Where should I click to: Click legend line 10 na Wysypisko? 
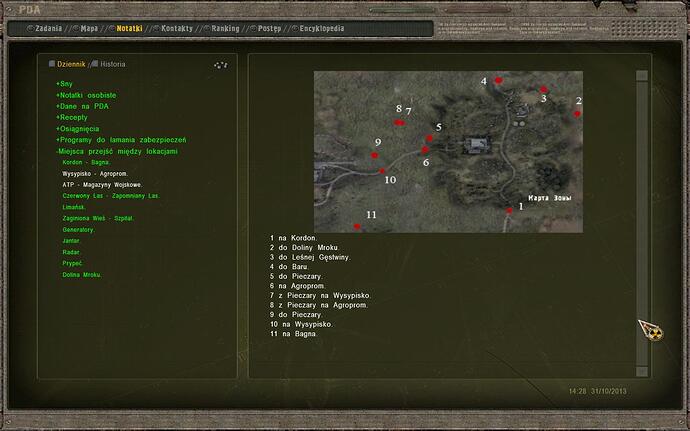click(301, 324)
